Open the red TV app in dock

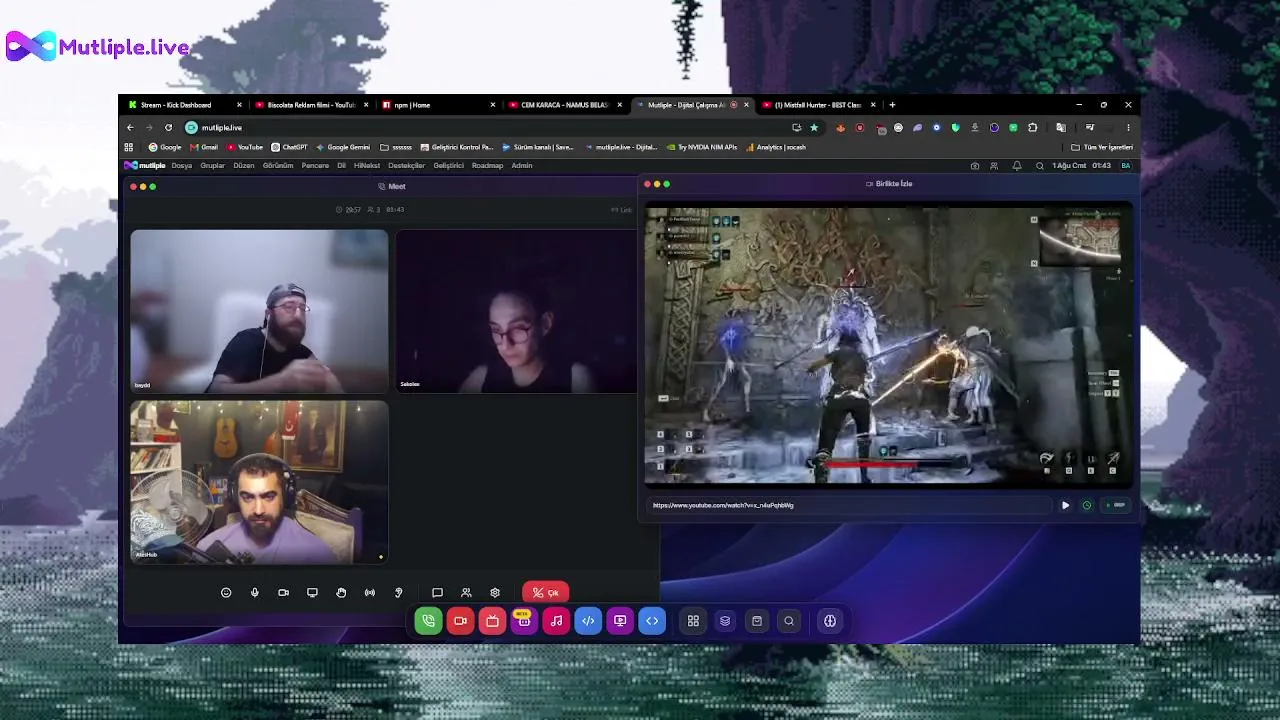(x=492, y=621)
